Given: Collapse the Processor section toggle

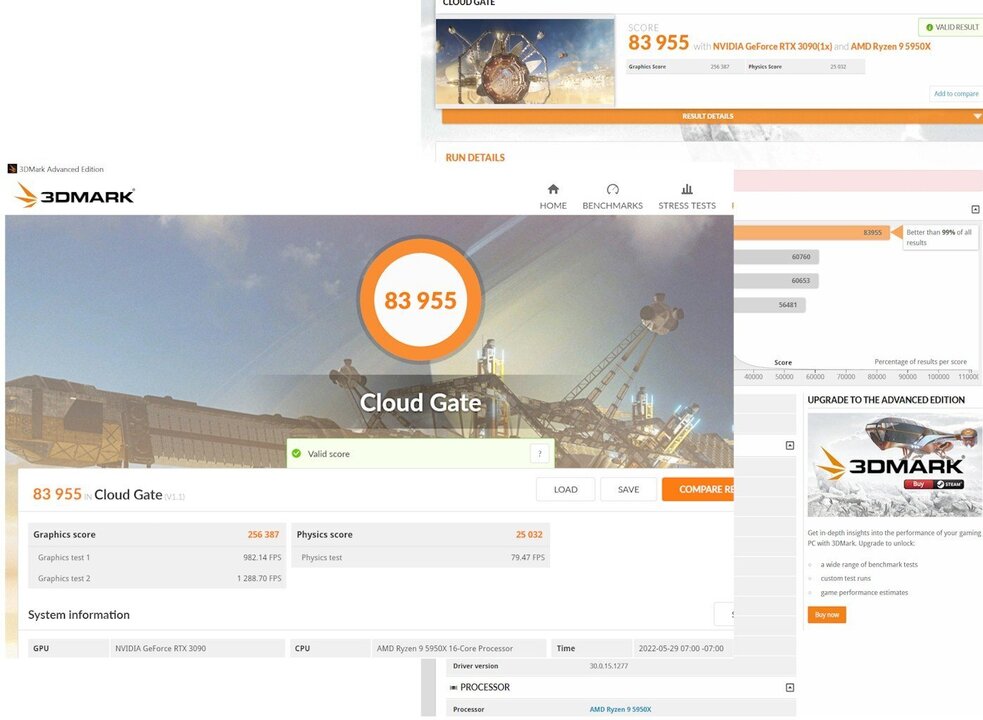Looking at the screenshot, I should coord(790,687).
